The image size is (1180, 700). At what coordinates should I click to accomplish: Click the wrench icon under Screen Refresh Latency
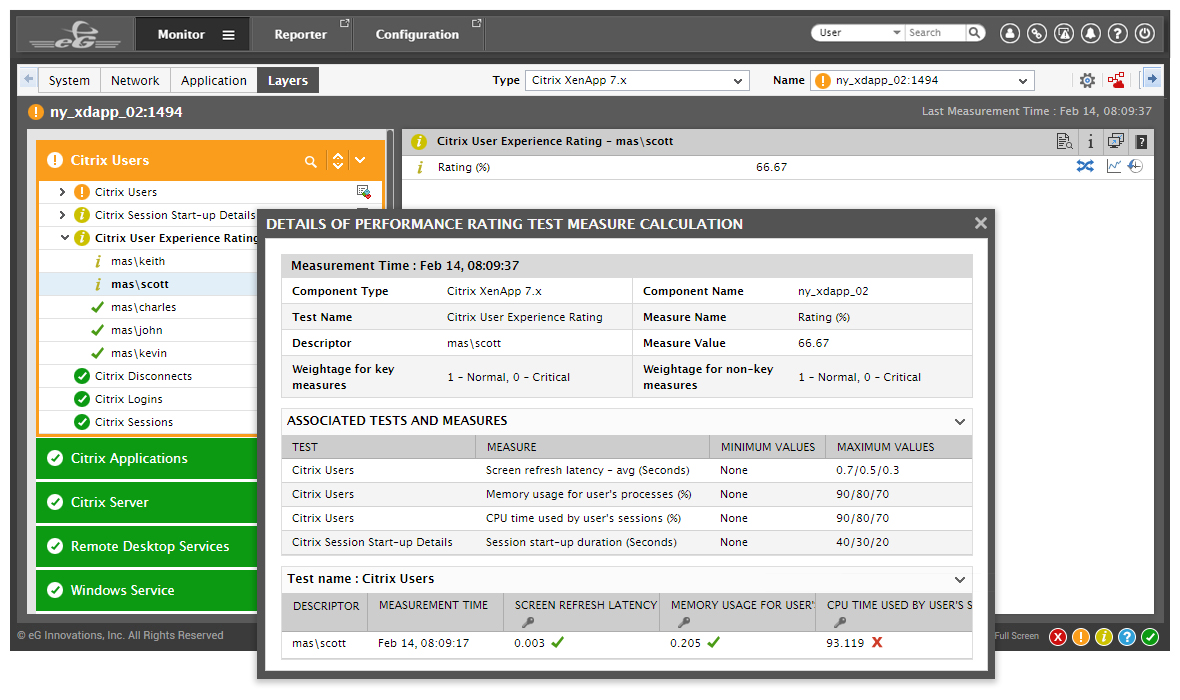tap(528, 622)
